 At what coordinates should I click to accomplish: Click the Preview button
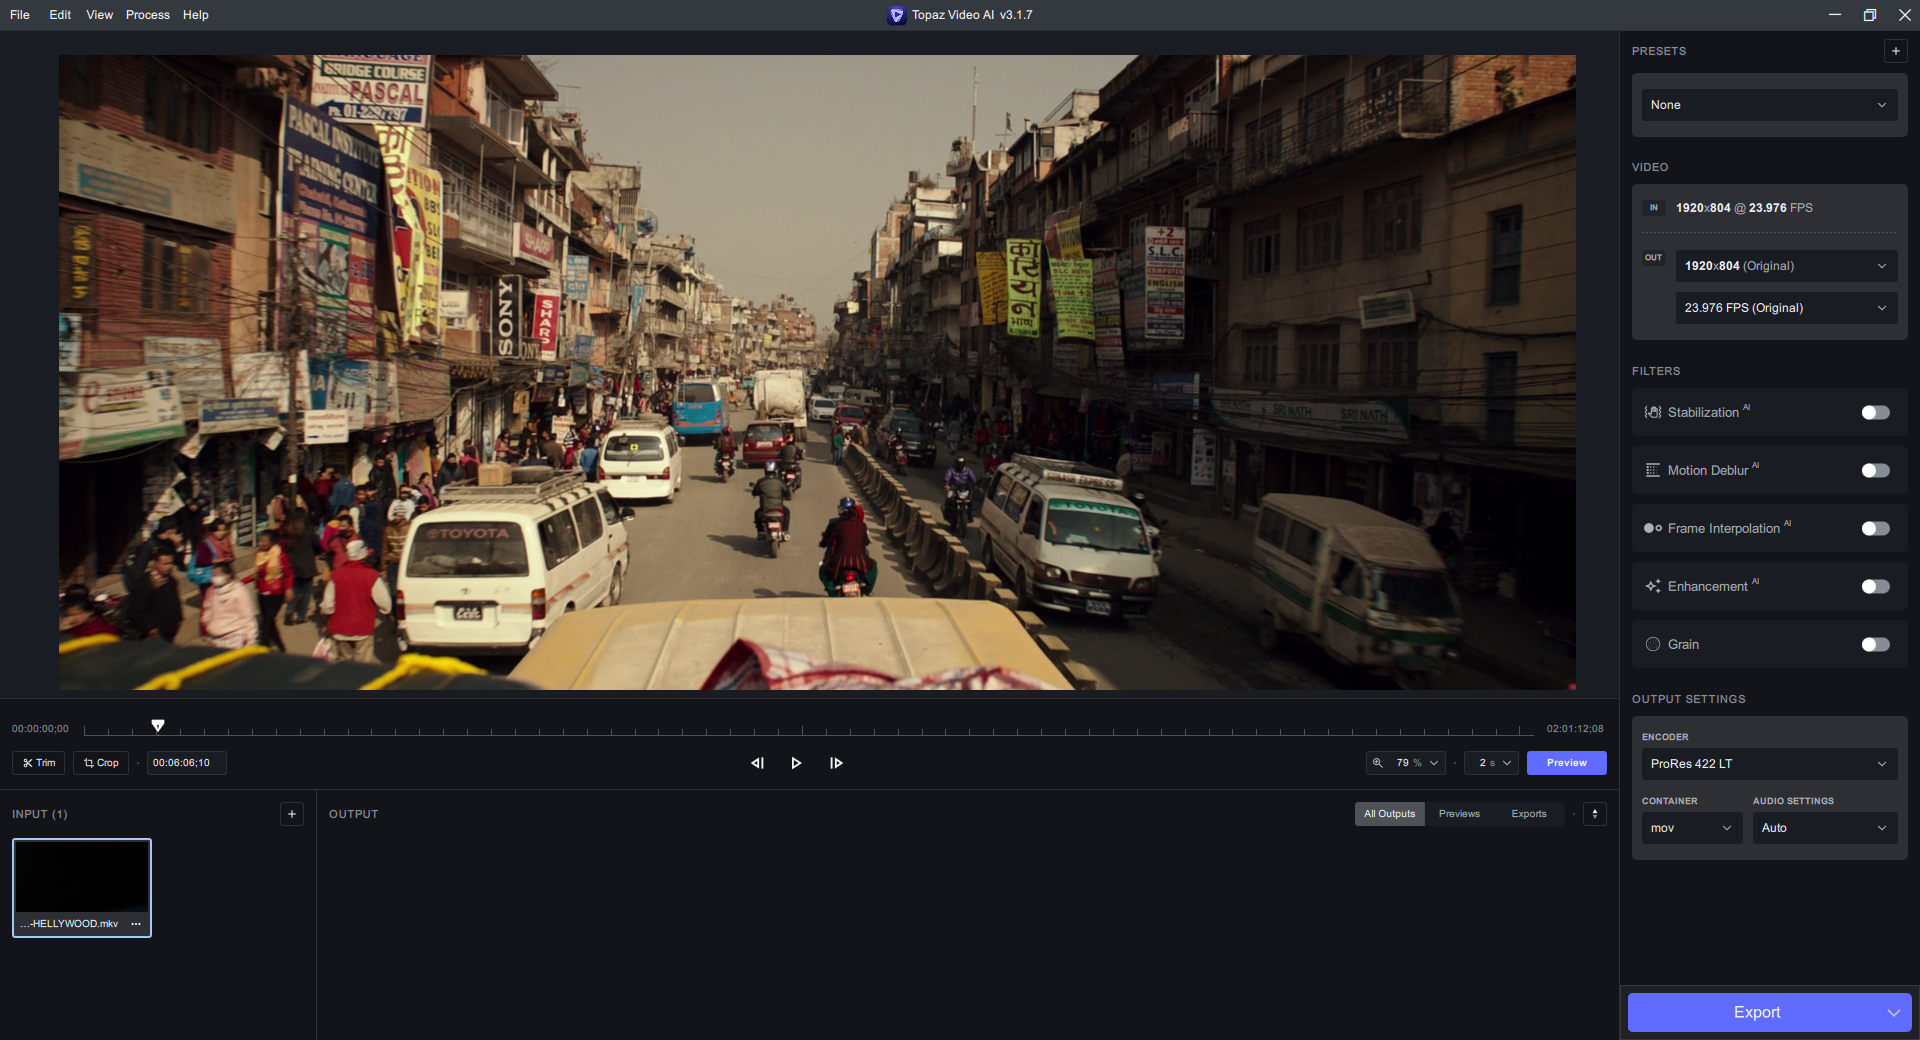click(x=1567, y=763)
